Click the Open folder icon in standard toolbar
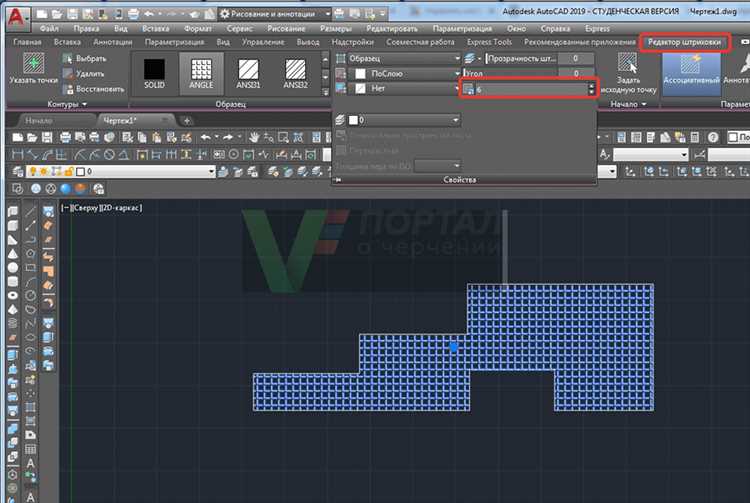The image size is (750, 503). 32,138
